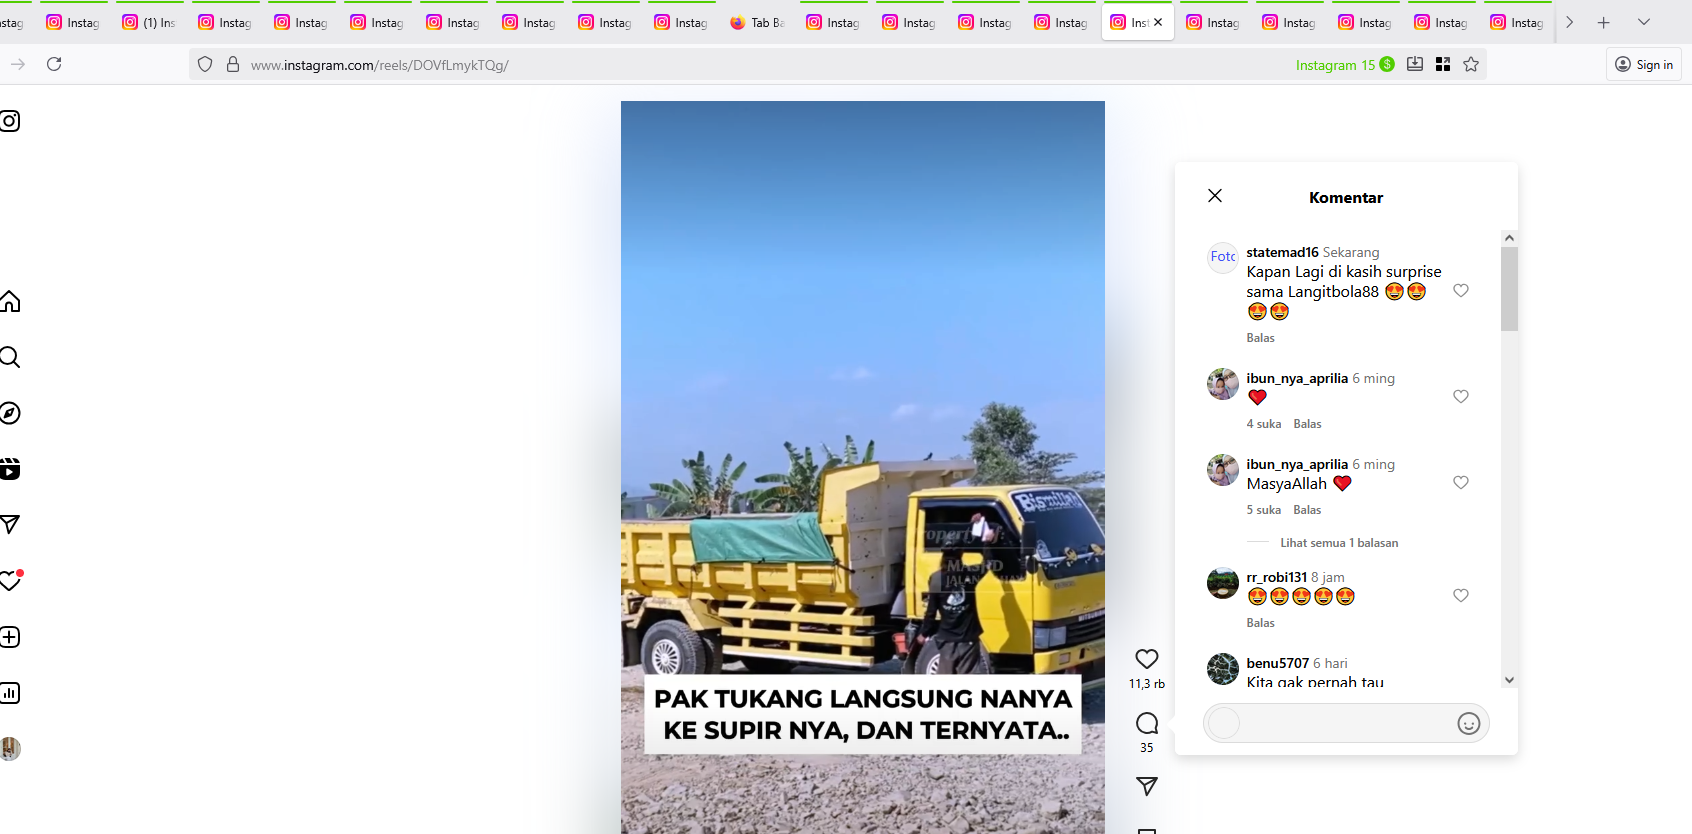Image resolution: width=1692 pixels, height=834 pixels.
Task: Reply to statemad16's comment
Action: (1260, 338)
